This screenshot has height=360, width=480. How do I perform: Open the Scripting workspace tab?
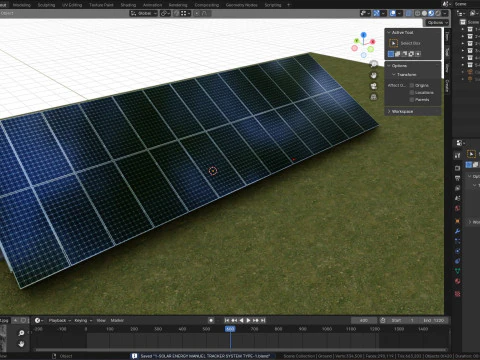(x=273, y=5)
